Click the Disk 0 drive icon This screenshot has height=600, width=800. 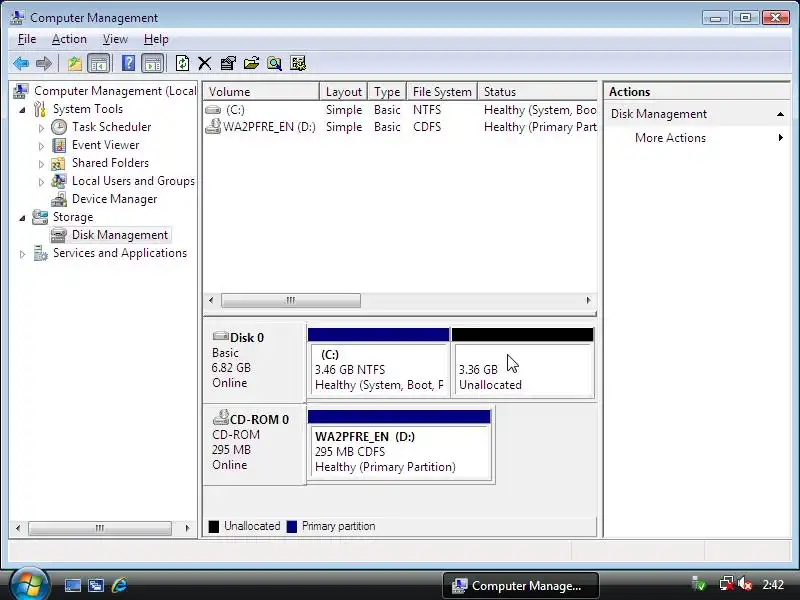click(x=220, y=336)
